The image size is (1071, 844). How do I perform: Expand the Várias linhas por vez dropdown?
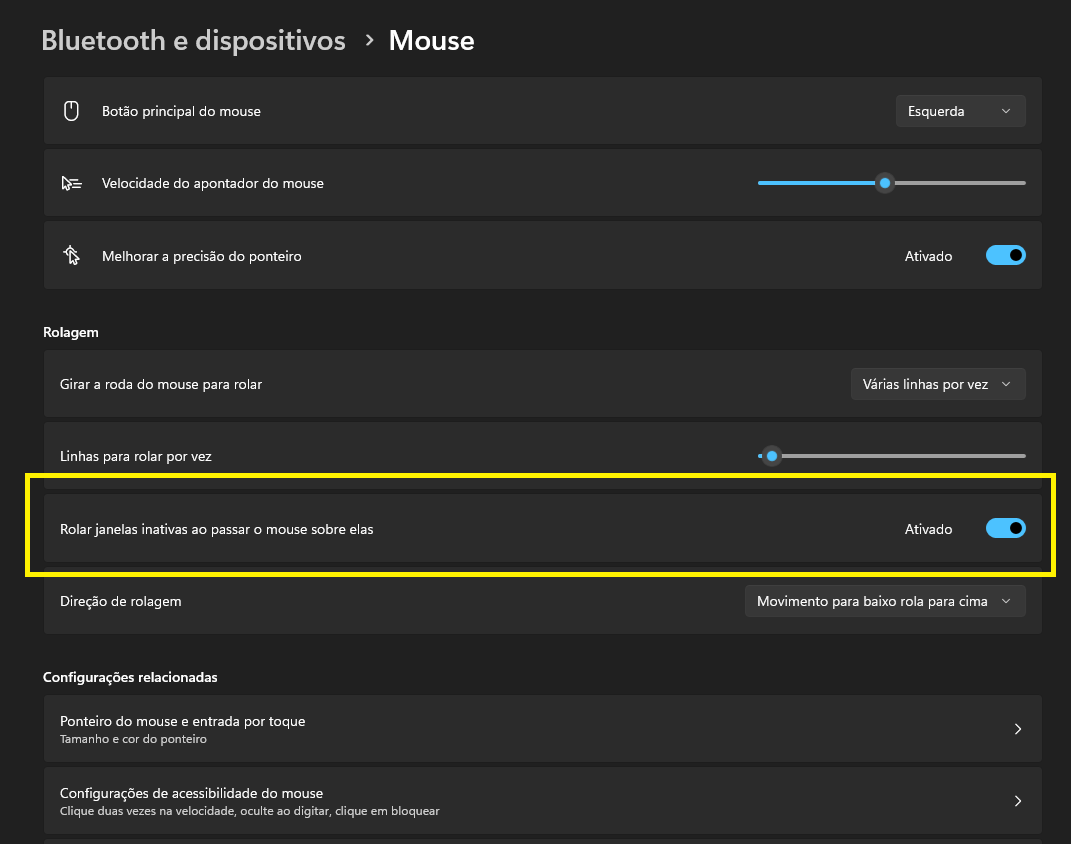(x=937, y=384)
